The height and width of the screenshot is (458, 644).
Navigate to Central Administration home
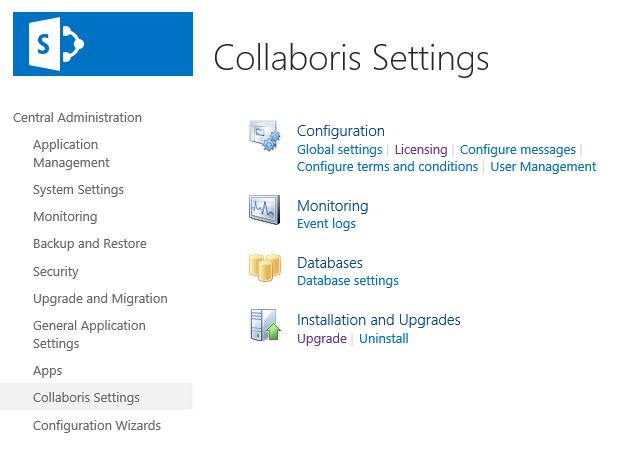pos(77,117)
